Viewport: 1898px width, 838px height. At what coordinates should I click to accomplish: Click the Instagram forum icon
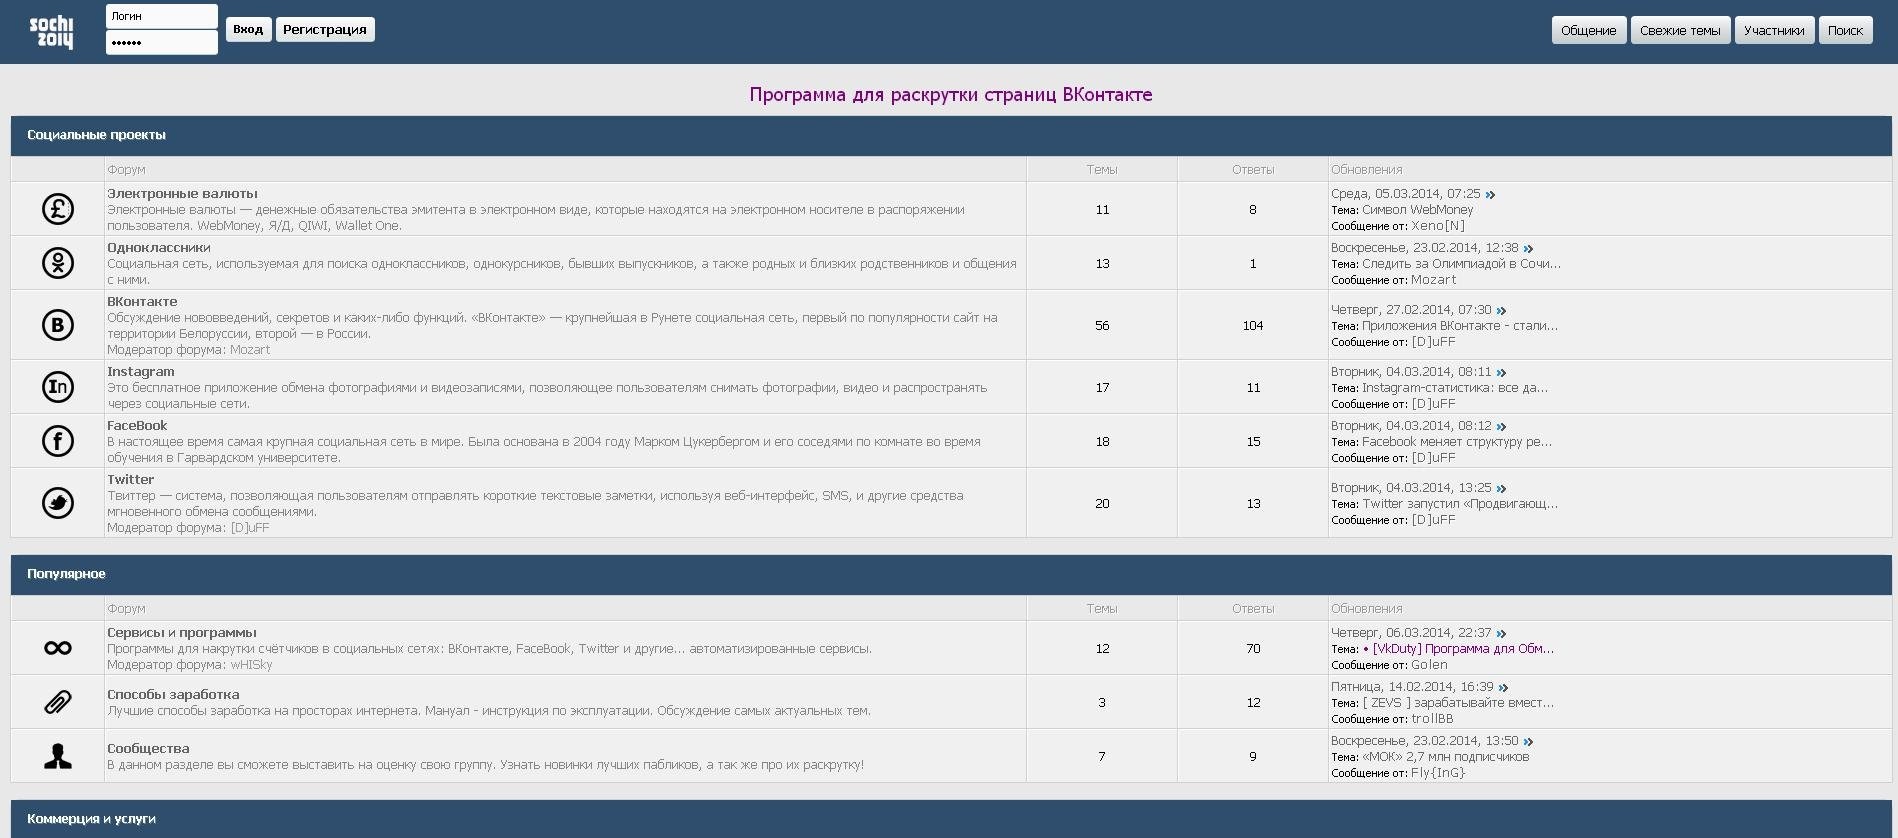click(58, 387)
